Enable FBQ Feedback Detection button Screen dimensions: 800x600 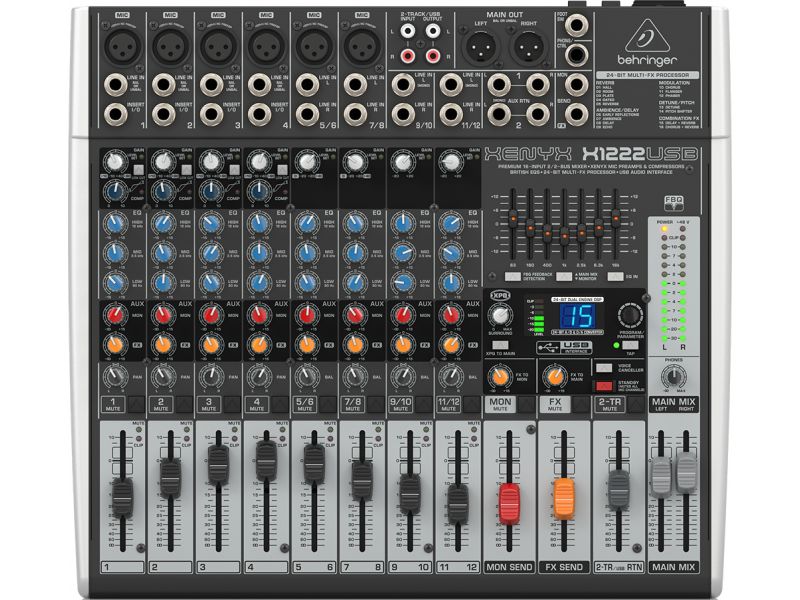click(513, 277)
